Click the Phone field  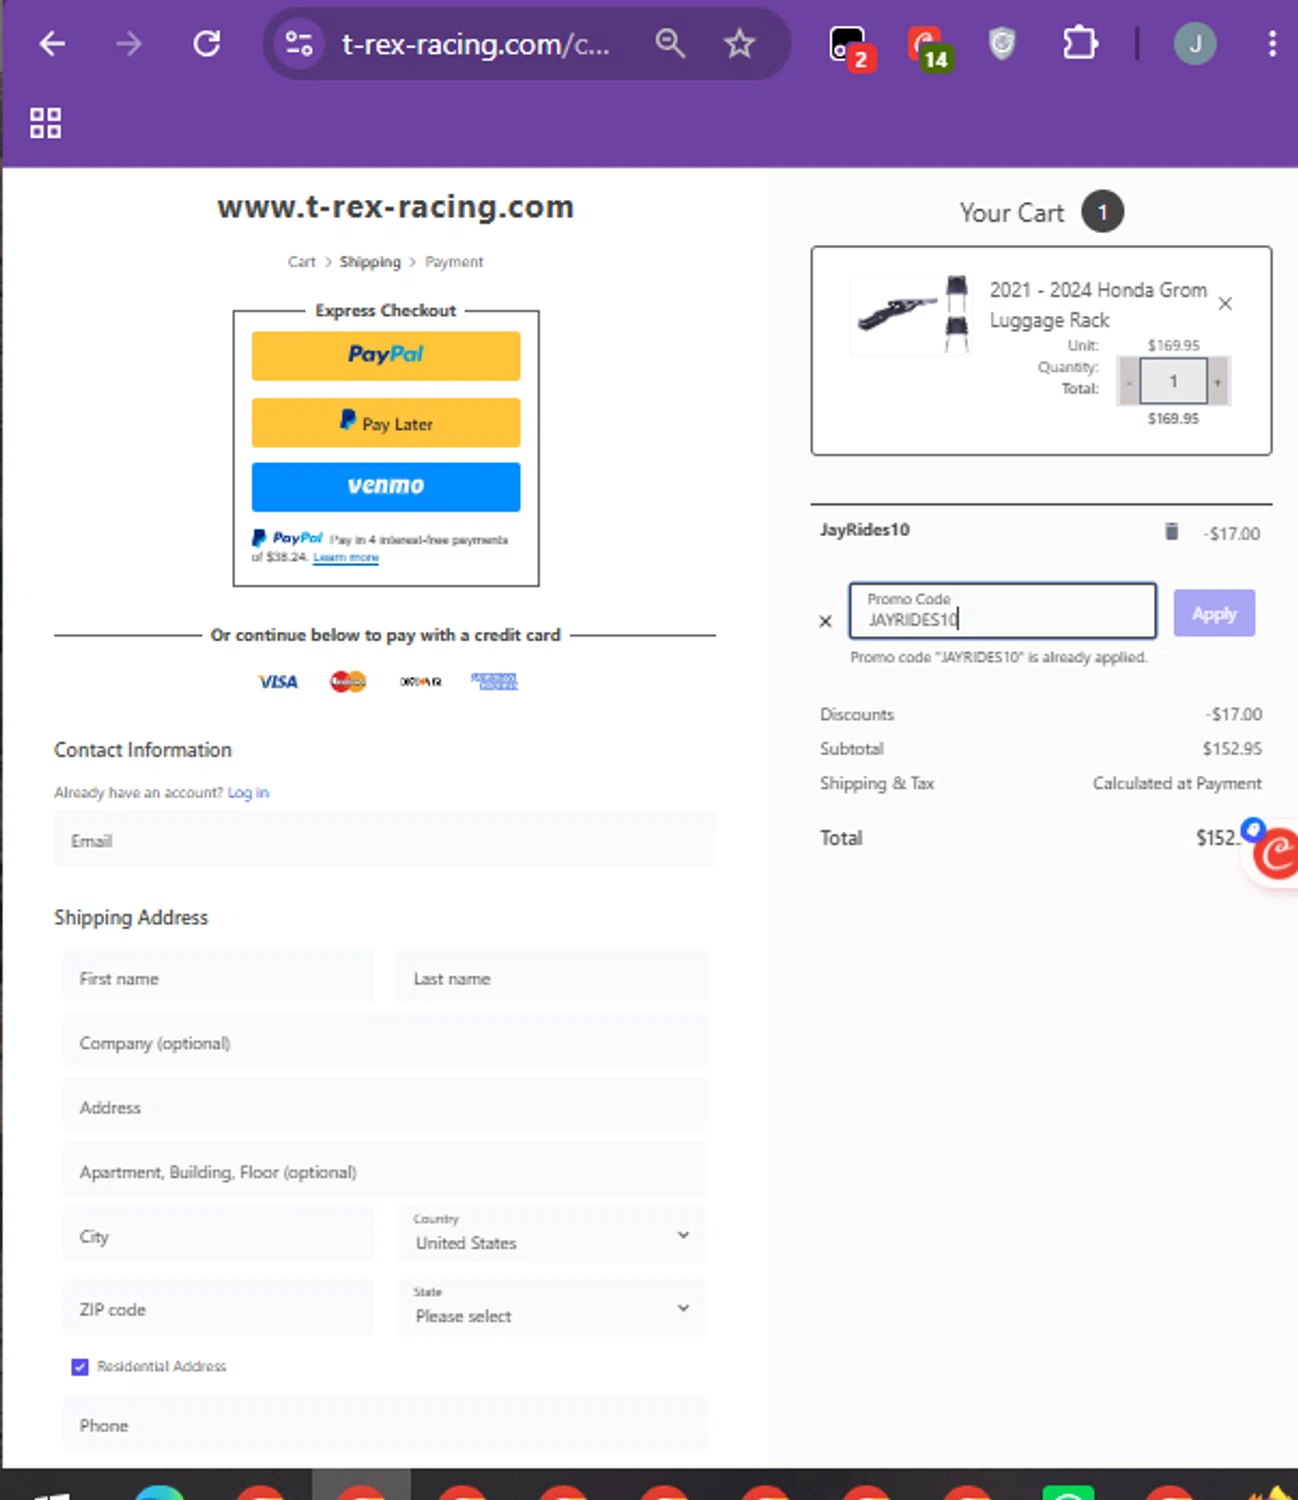tap(385, 1424)
